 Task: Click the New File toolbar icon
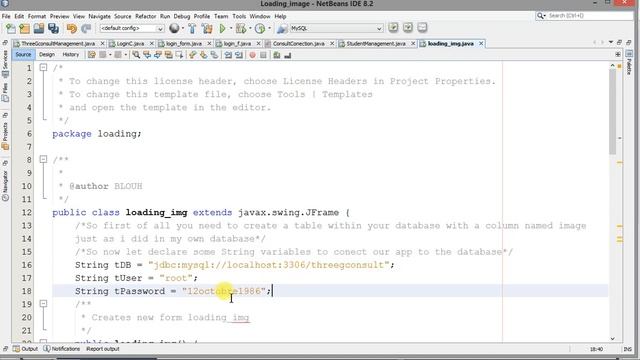11,28
